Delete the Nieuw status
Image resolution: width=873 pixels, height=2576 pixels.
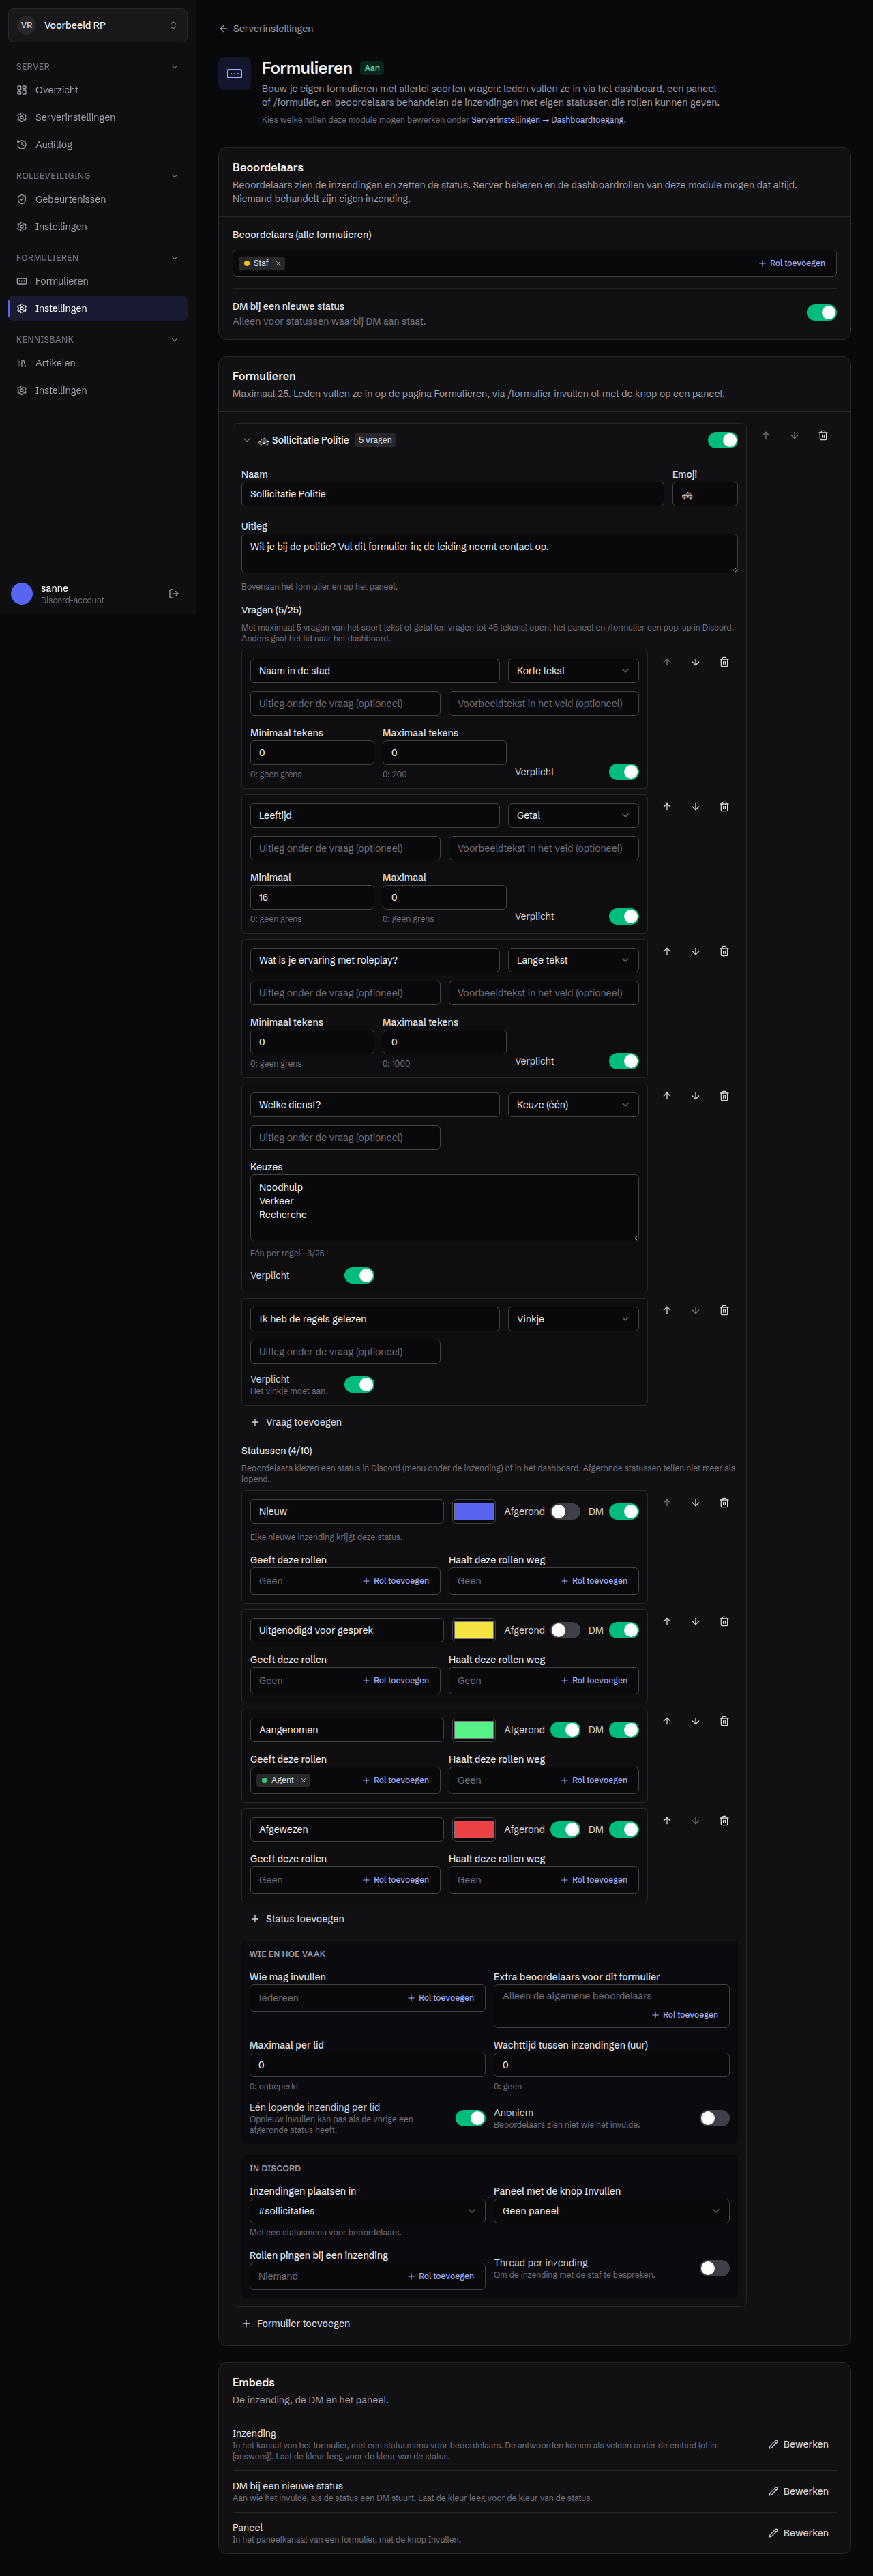click(x=724, y=1503)
